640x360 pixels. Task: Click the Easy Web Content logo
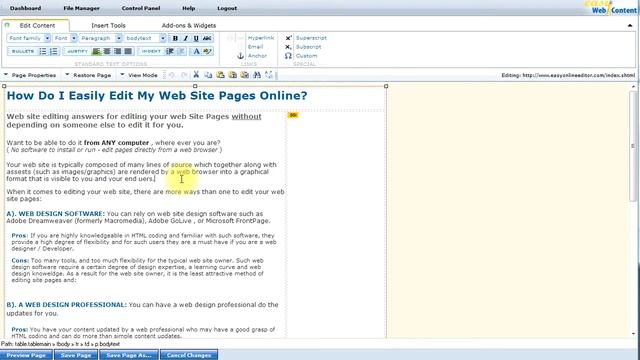(611, 7)
